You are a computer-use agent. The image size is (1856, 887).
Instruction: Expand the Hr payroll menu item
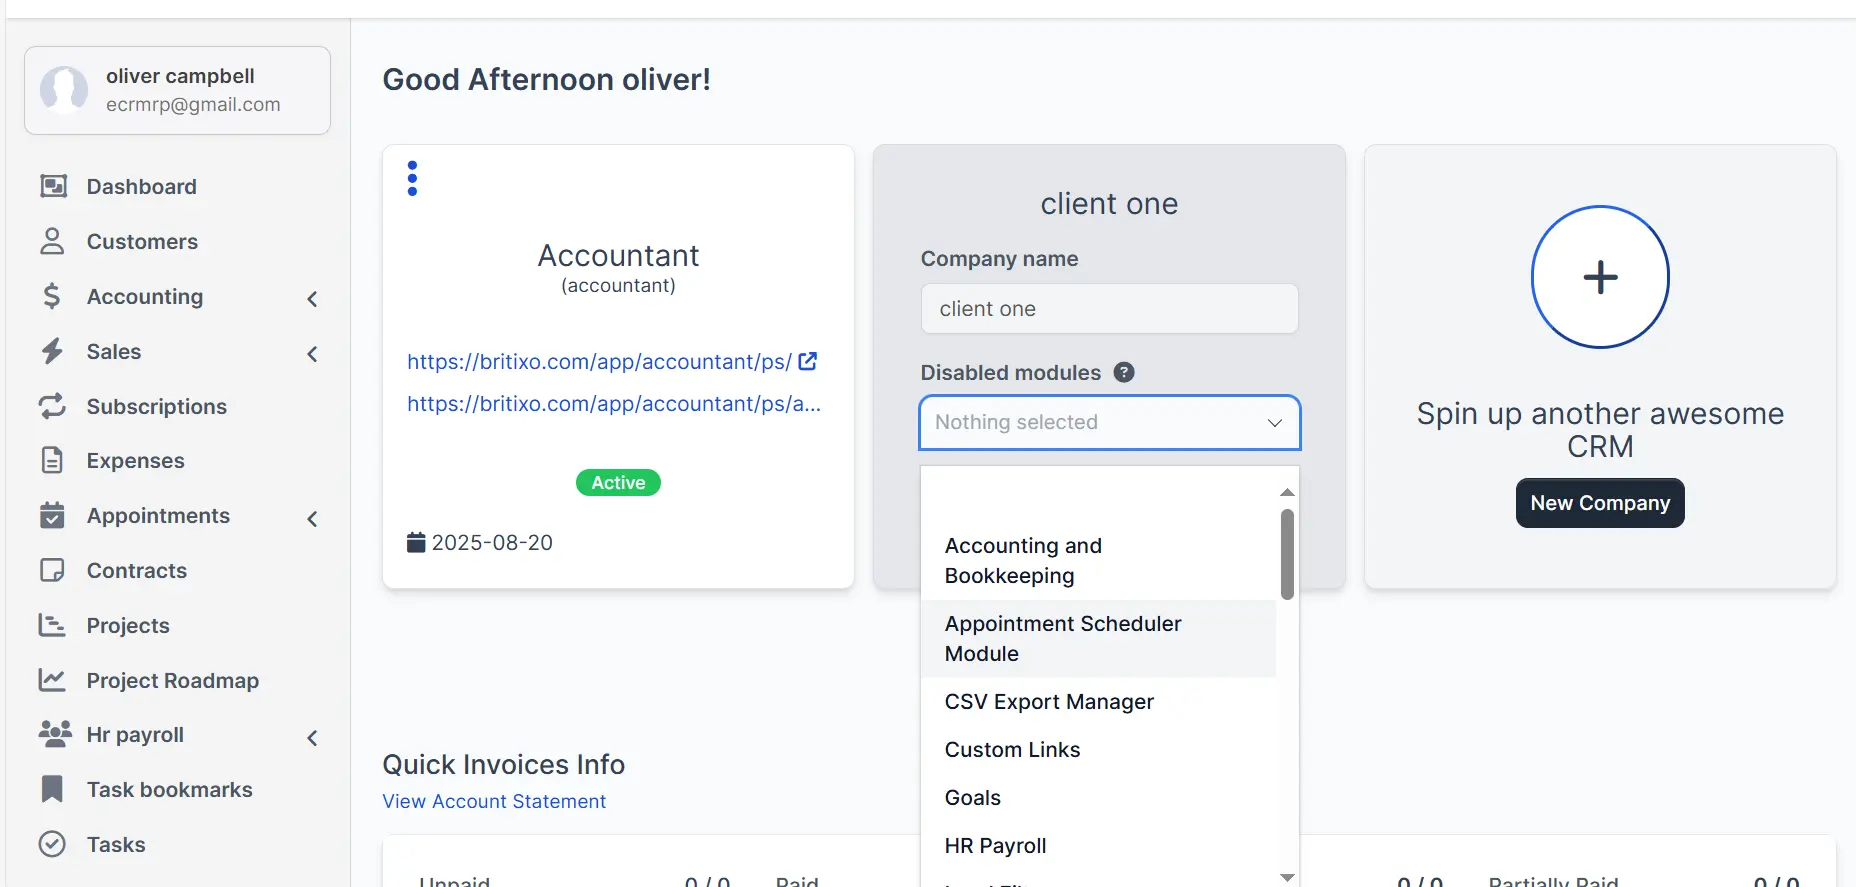(x=311, y=737)
